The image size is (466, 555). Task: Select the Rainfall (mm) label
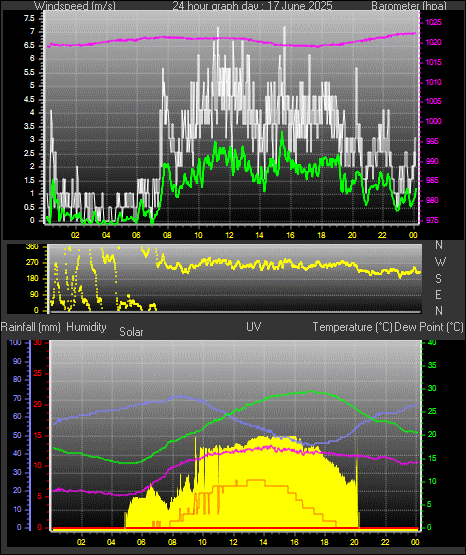point(30,327)
